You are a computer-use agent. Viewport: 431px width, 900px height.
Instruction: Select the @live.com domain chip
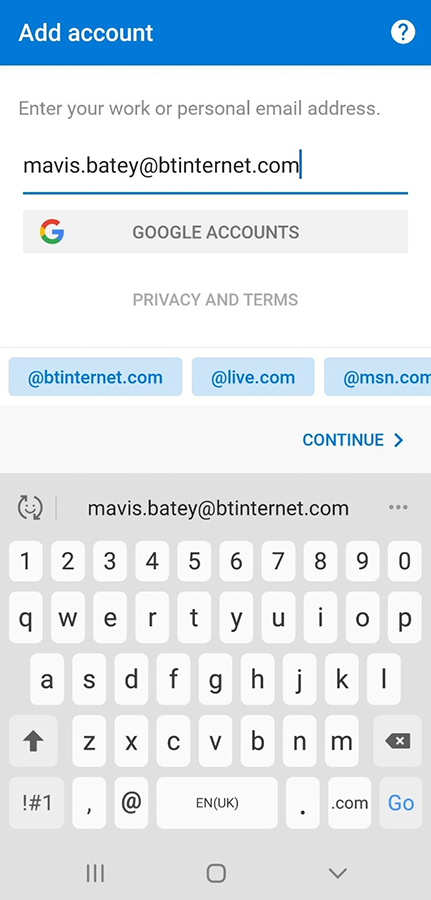pos(253,377)
